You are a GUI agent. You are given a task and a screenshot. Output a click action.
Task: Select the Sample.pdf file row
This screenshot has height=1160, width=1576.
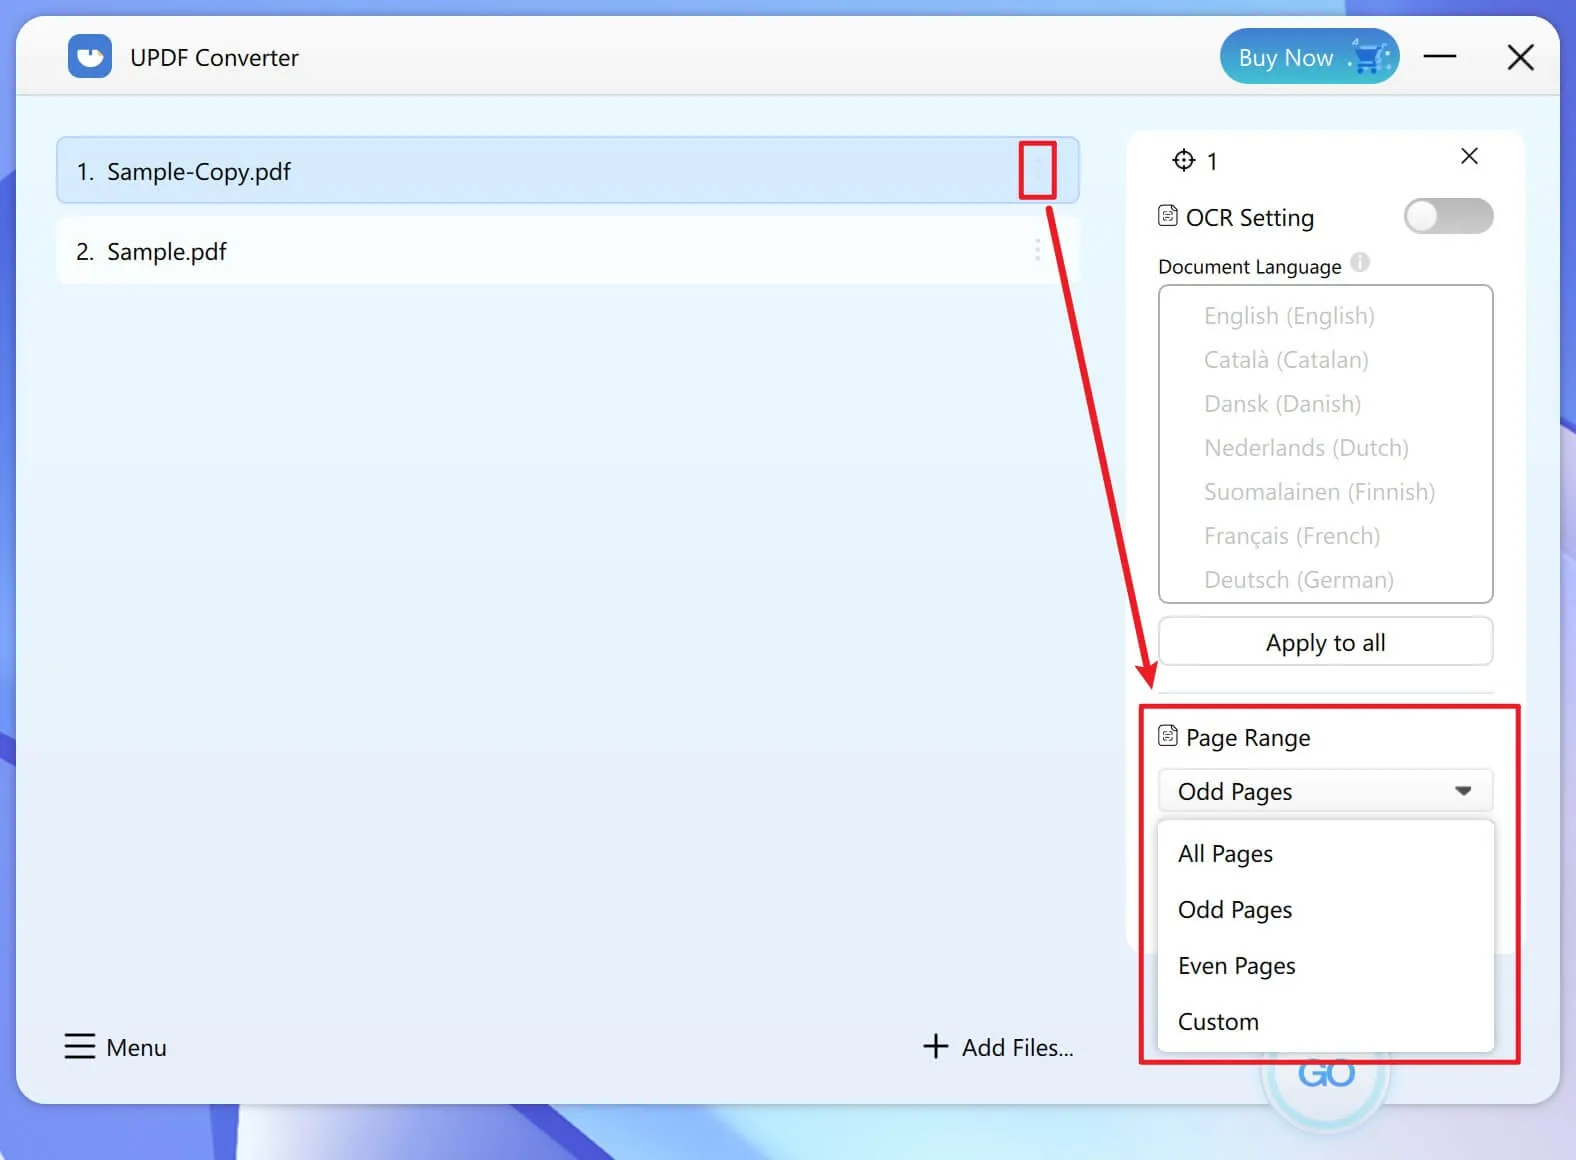[x=567, y=251]
